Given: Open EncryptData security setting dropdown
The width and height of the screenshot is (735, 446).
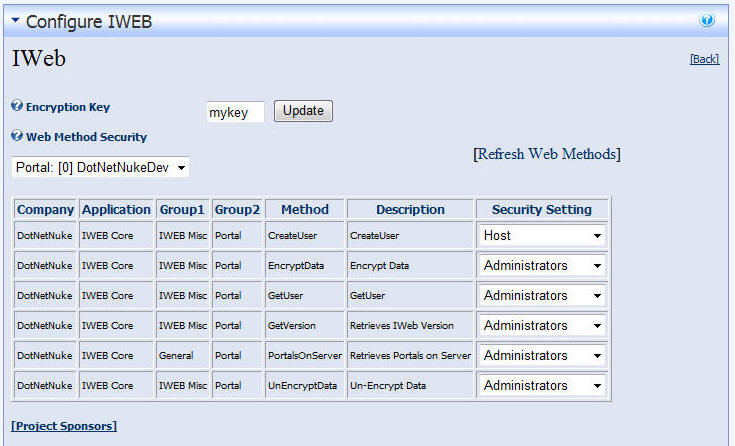Looking at the screenshot, I should [543, 266].
